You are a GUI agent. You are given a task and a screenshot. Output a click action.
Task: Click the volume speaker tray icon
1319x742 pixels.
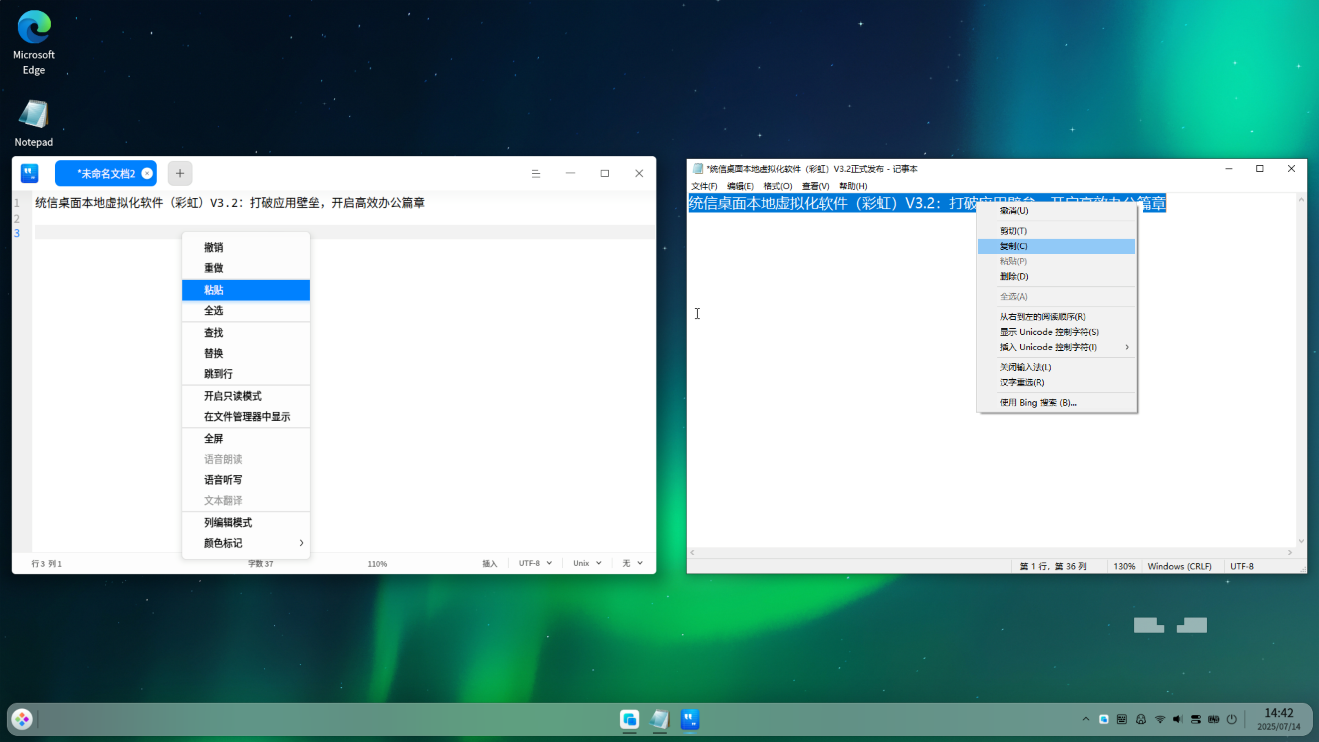coord(1177,719)
